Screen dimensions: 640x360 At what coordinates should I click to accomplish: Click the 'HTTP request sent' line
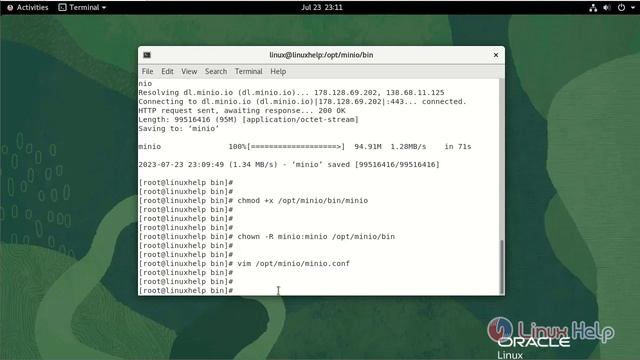242,111
